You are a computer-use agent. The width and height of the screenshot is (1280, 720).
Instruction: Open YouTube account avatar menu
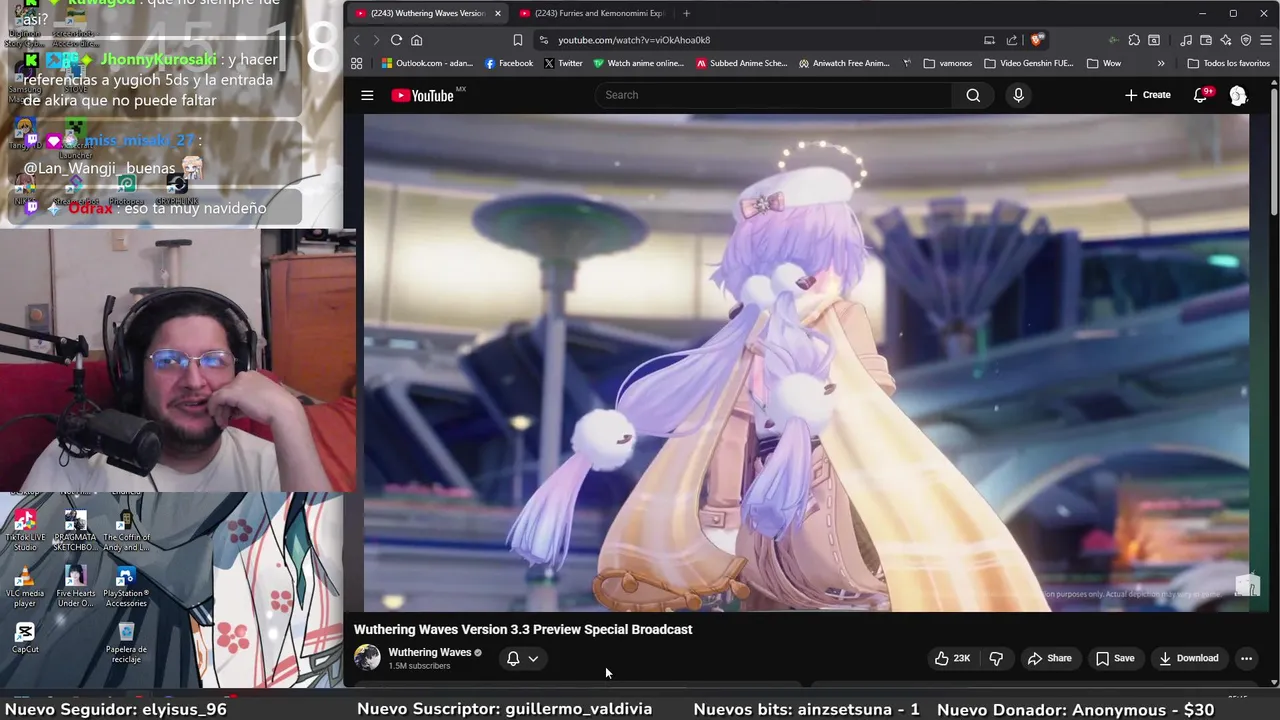[x=1238, y=95]
